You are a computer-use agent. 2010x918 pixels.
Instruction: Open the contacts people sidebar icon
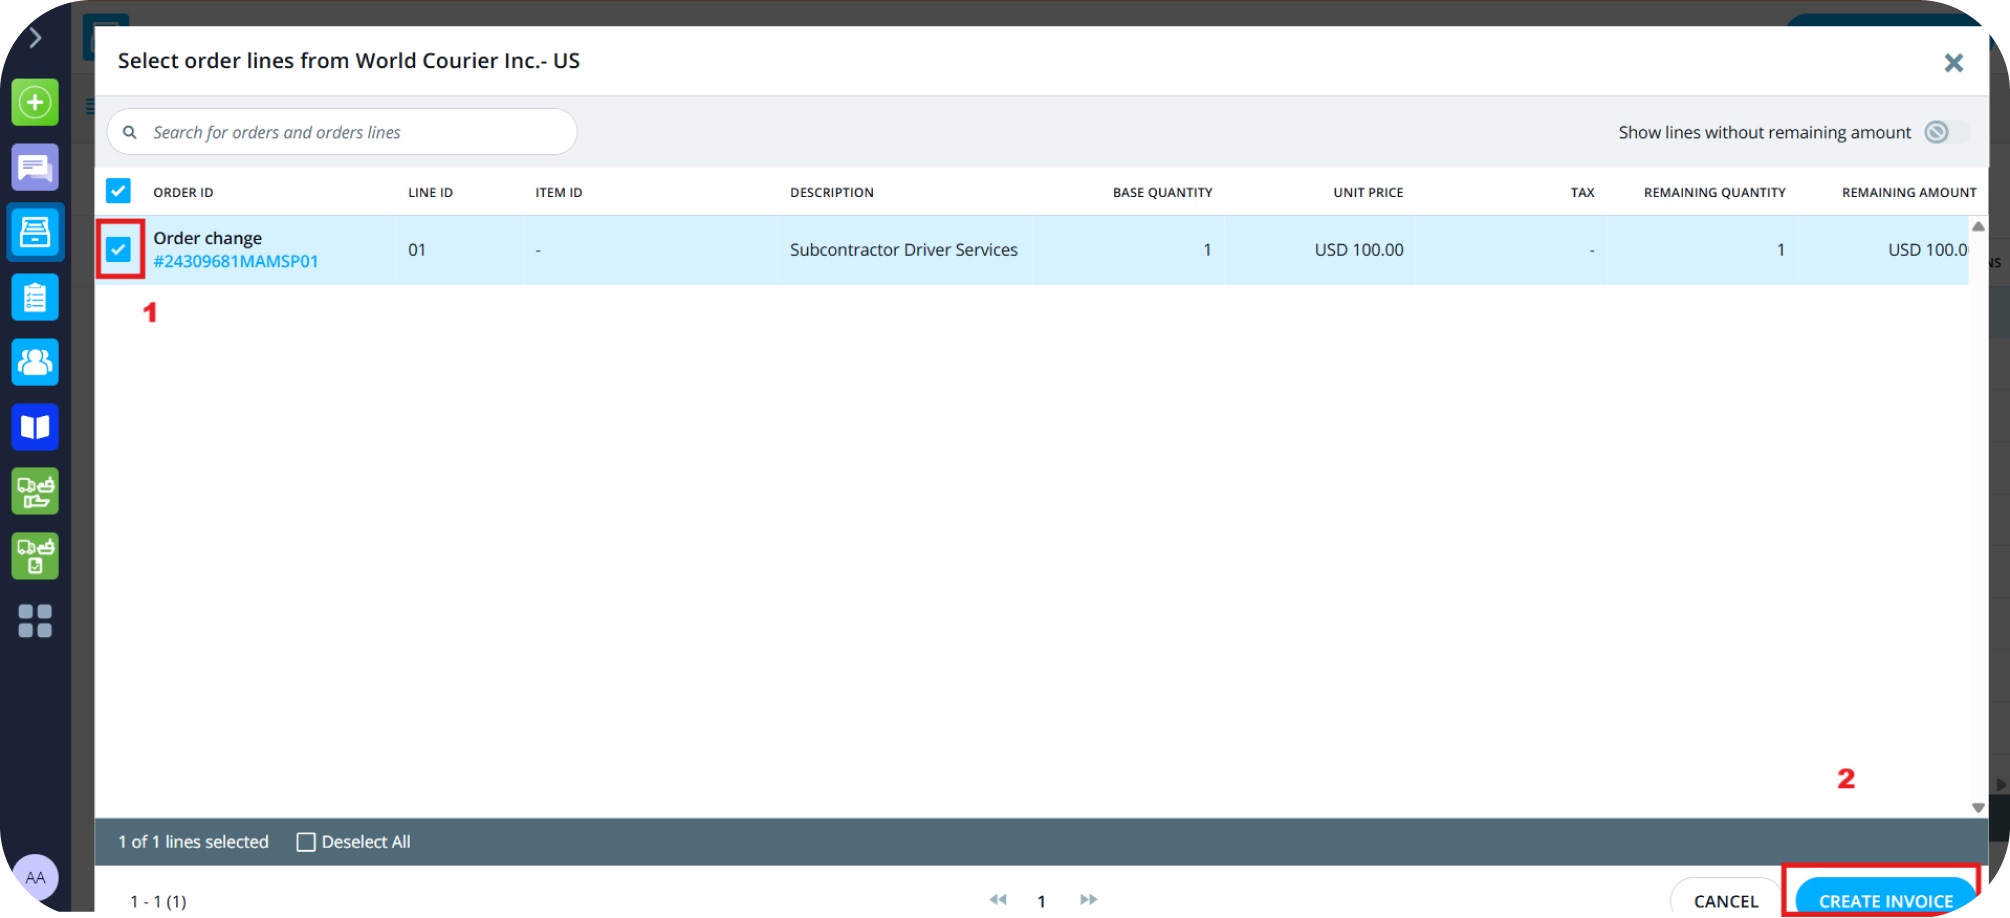(35, 362)
